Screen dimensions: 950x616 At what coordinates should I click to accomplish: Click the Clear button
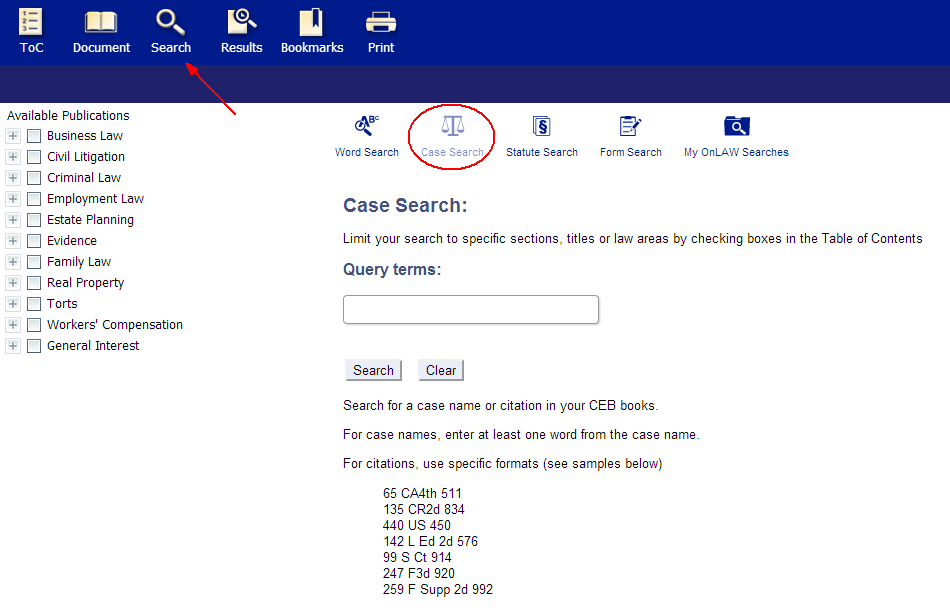click(x=441, y=370)
